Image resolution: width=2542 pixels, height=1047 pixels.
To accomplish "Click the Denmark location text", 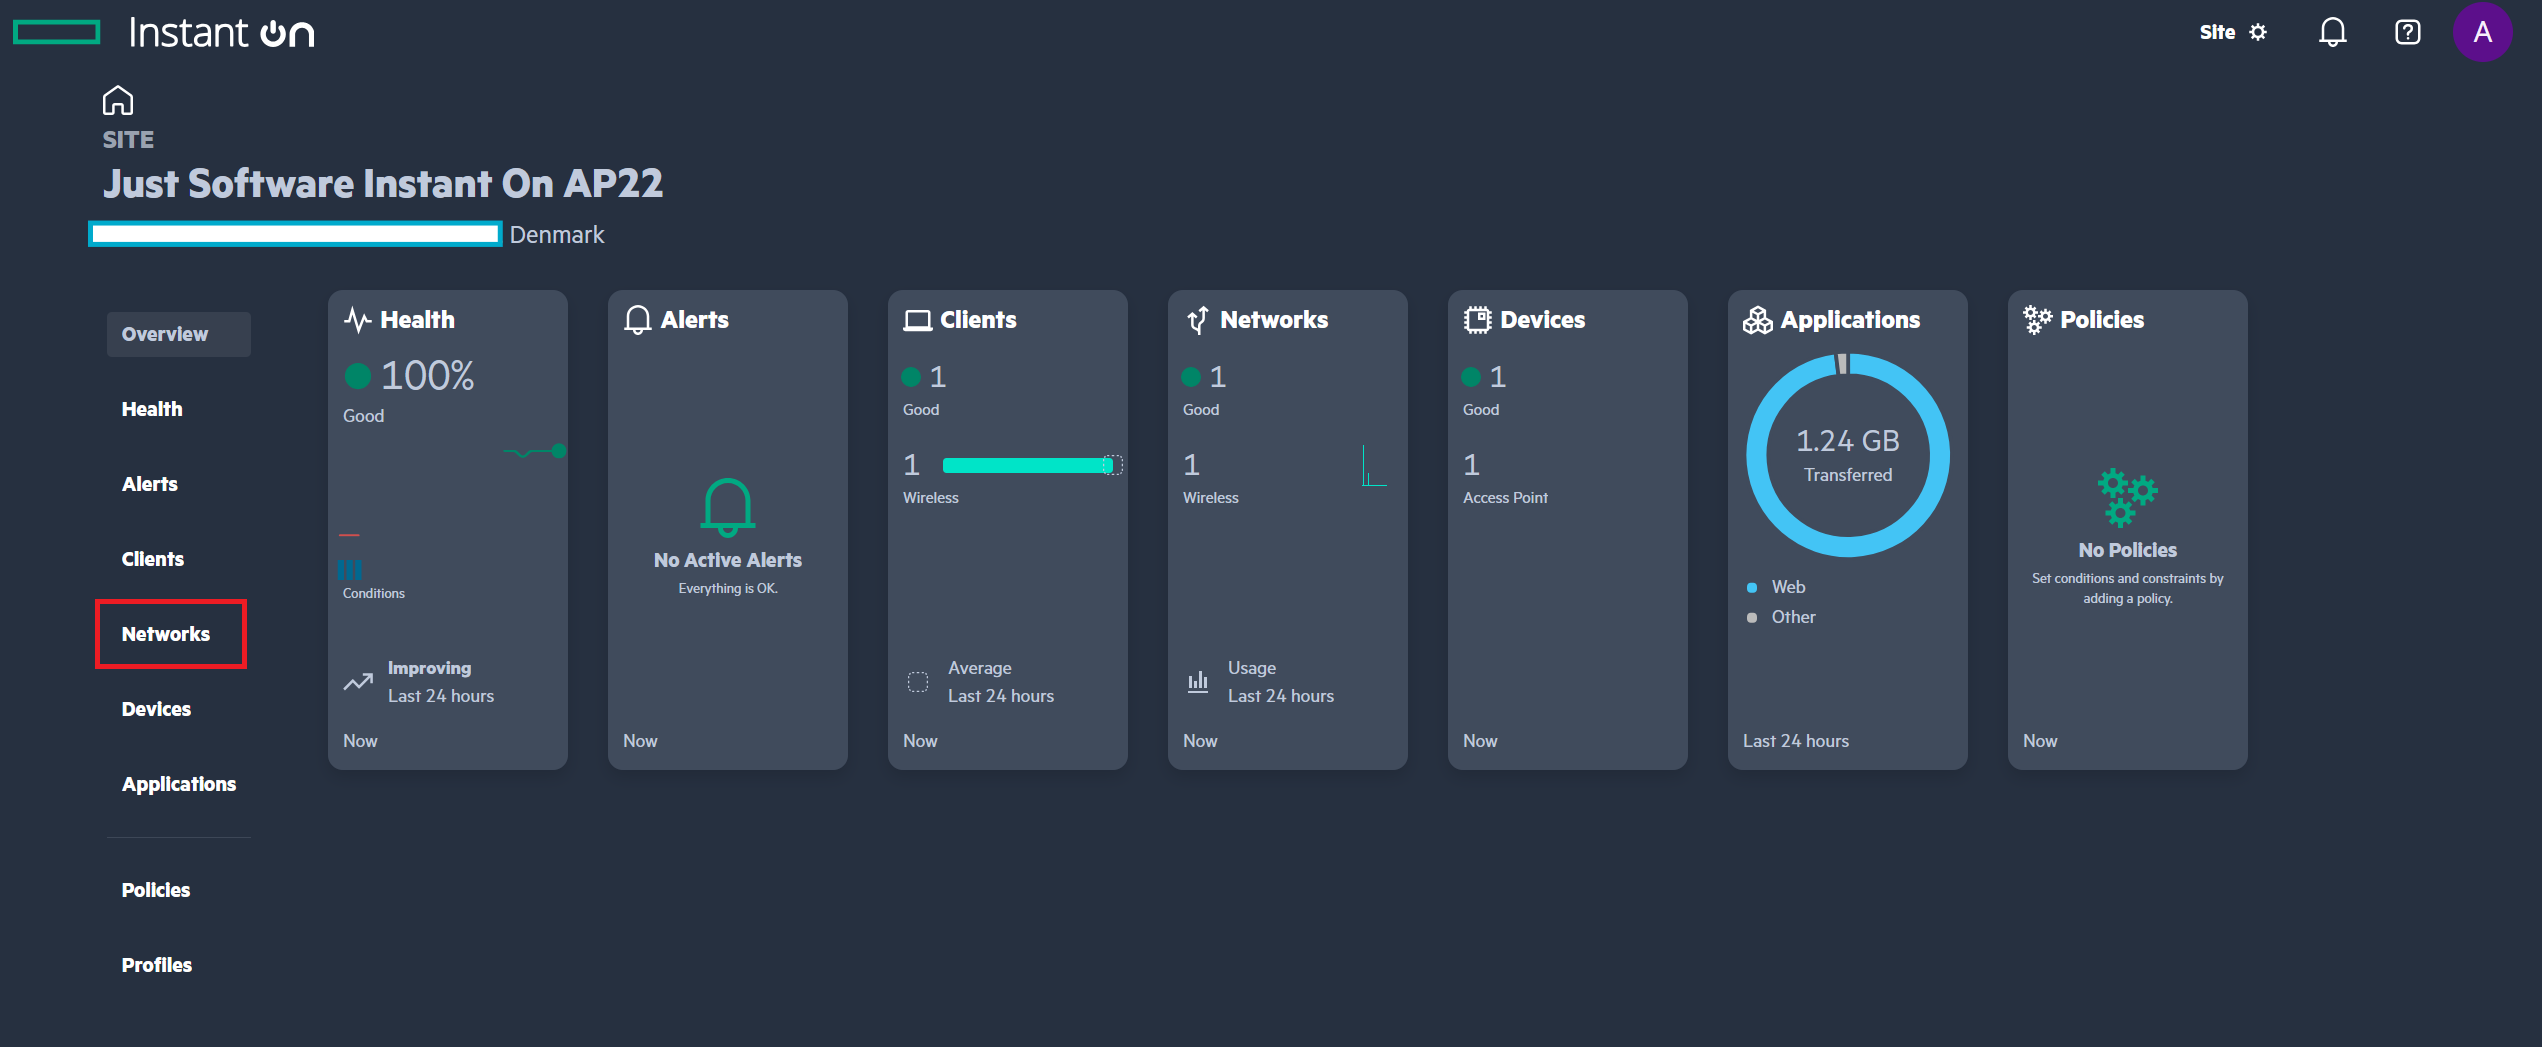I will point(557,234).
